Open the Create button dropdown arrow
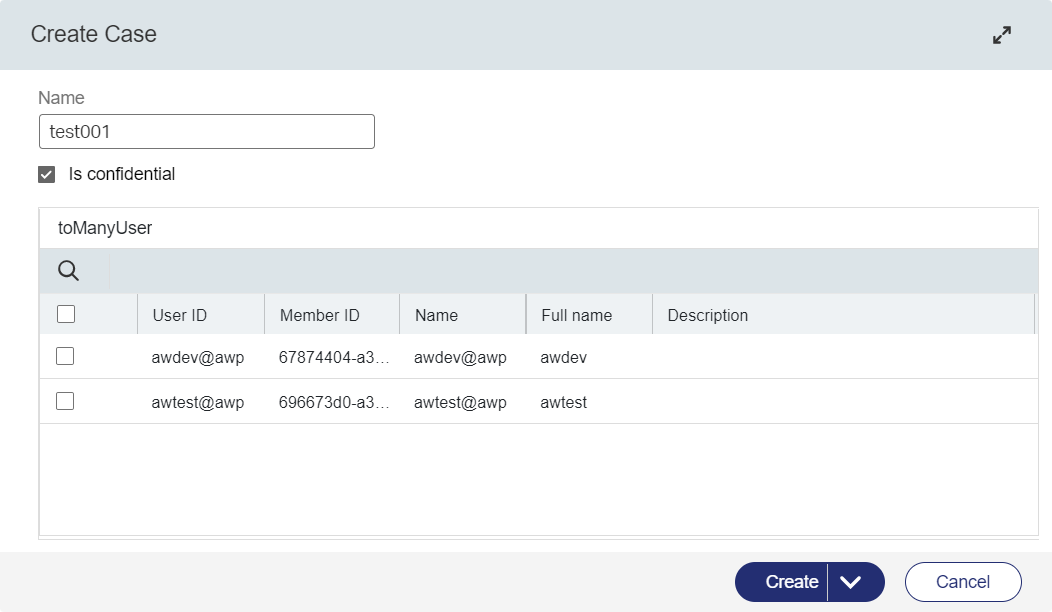 (851, 582)
